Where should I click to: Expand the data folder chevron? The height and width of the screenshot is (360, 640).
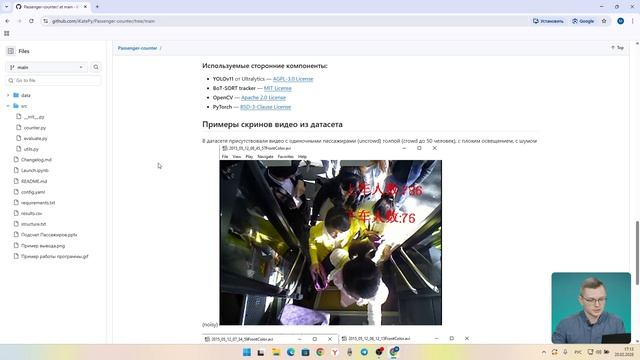click(8, 95)
